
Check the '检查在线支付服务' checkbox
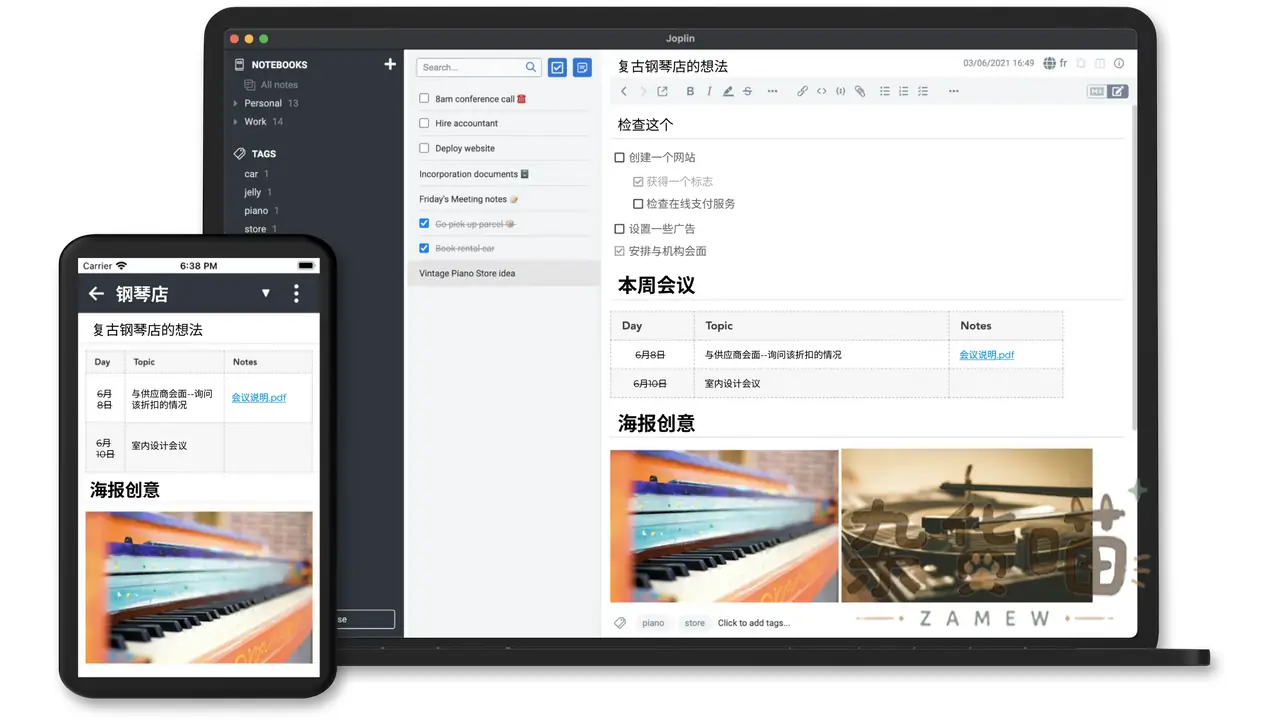point(638,204)
